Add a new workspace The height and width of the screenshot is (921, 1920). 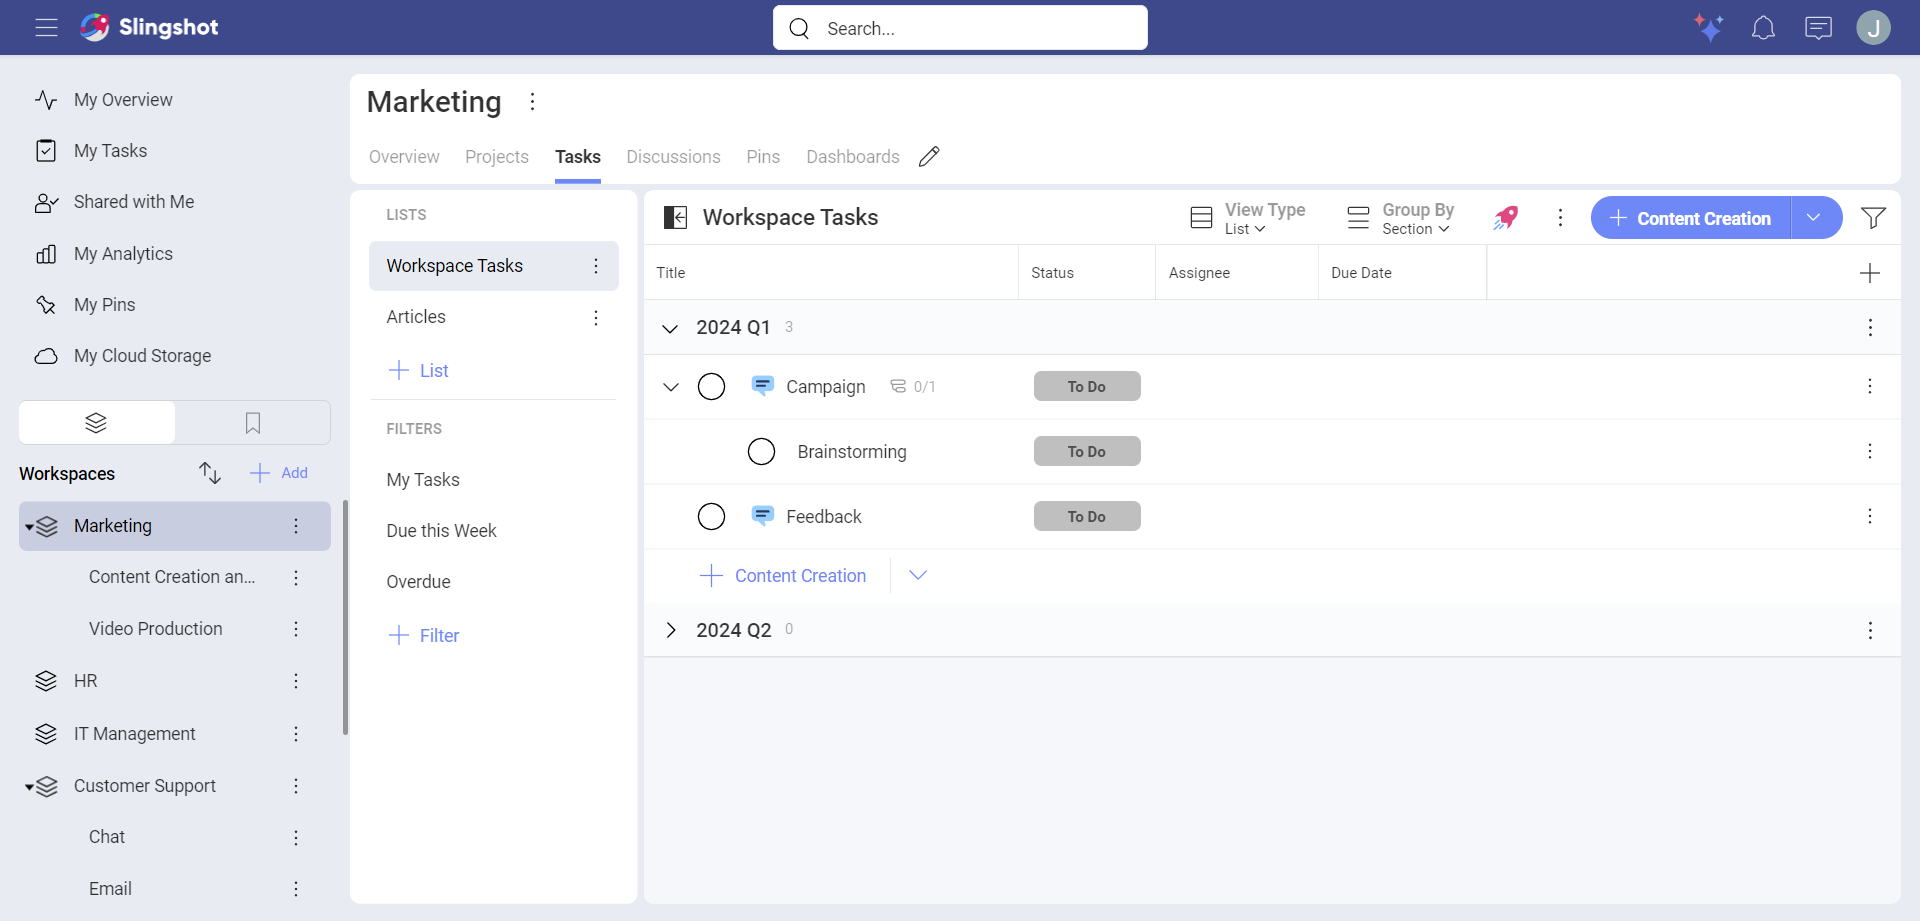(279, 473)
